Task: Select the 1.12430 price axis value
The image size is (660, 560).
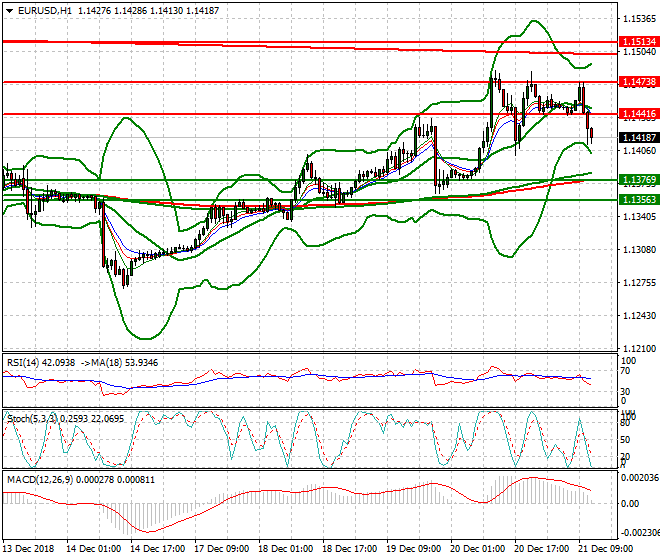Action: point(639,315)
